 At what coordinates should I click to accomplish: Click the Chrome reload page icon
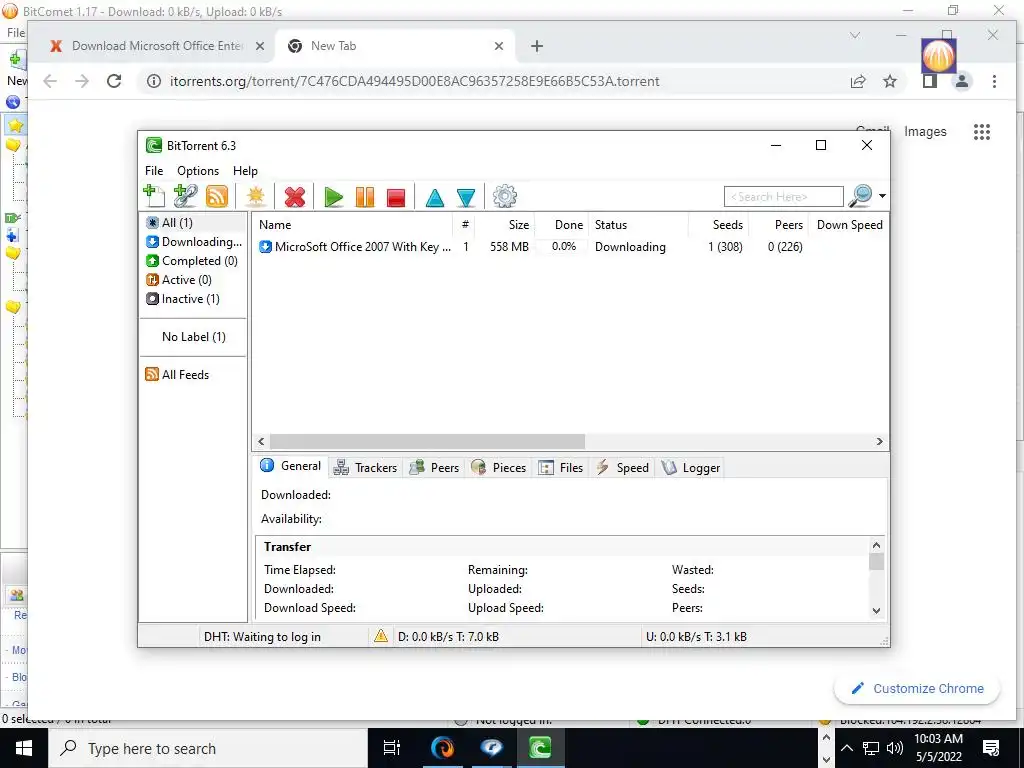pyautogui.click(x=114, y=81)
